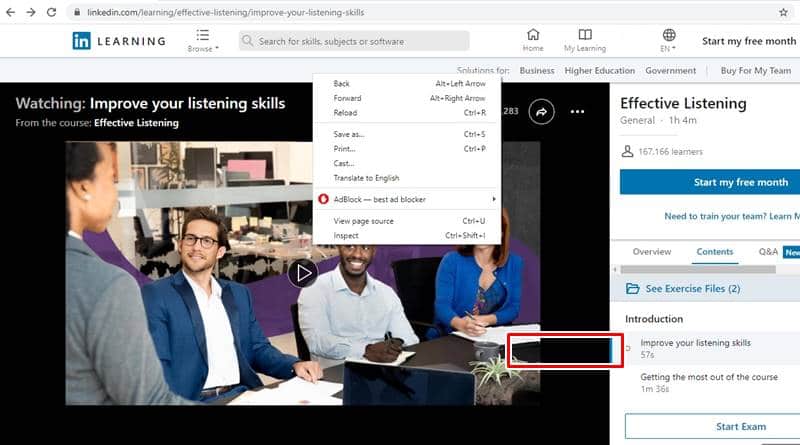The image size is (800, 445).
Task: Click the horizontal scrollbar under tabs
Action: click(697, 269)
